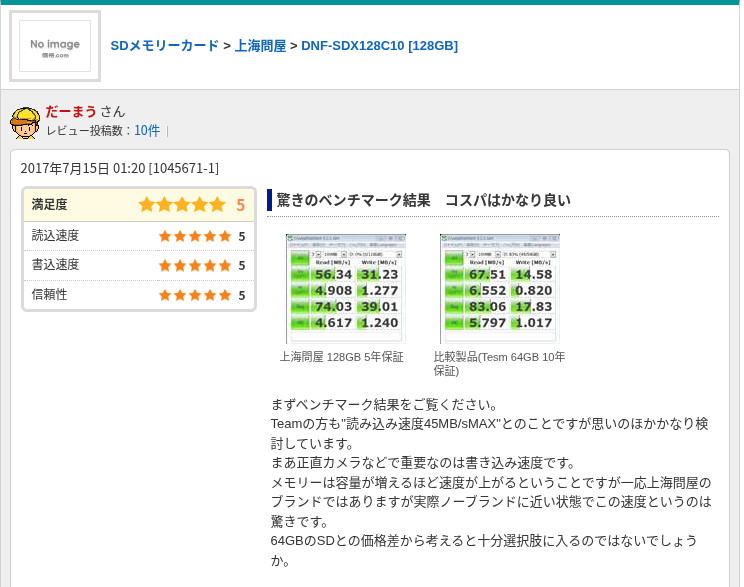
Task: Click the line まあ正直カメラなどで重要なのは
Action: pos(424,463)
